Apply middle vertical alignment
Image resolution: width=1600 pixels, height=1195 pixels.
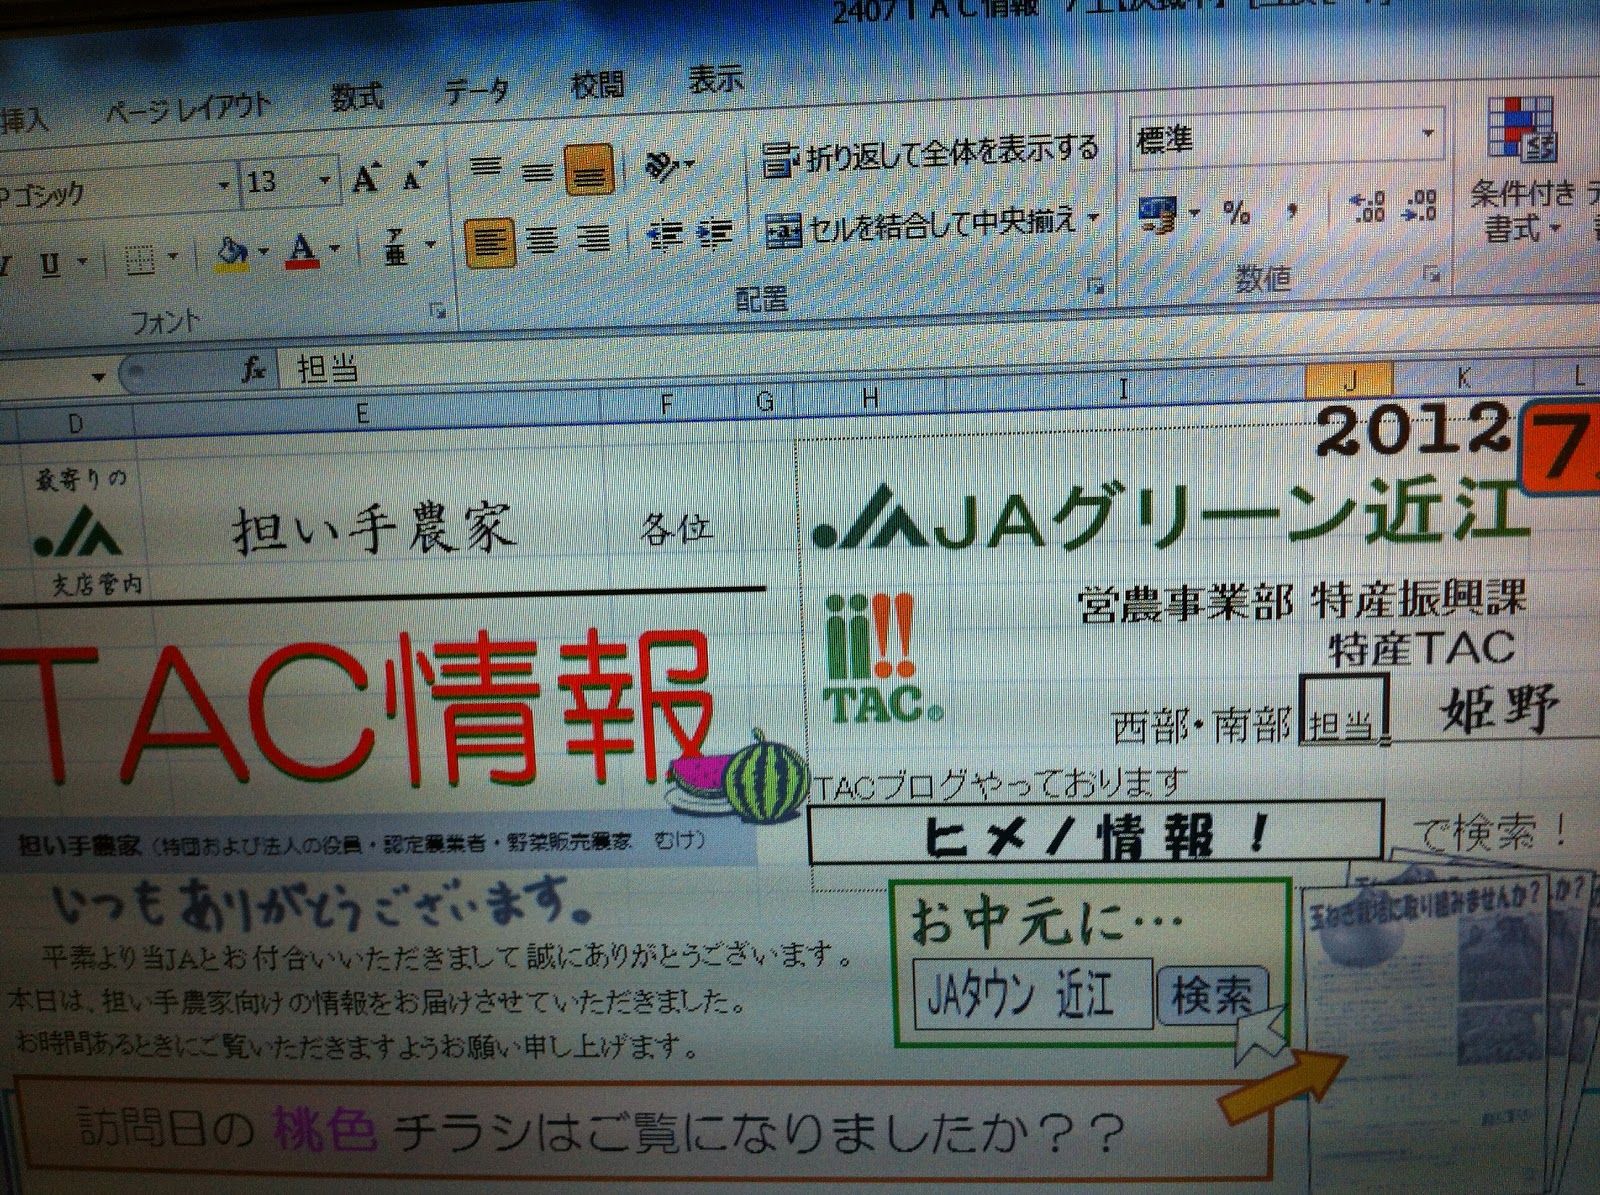537,172
